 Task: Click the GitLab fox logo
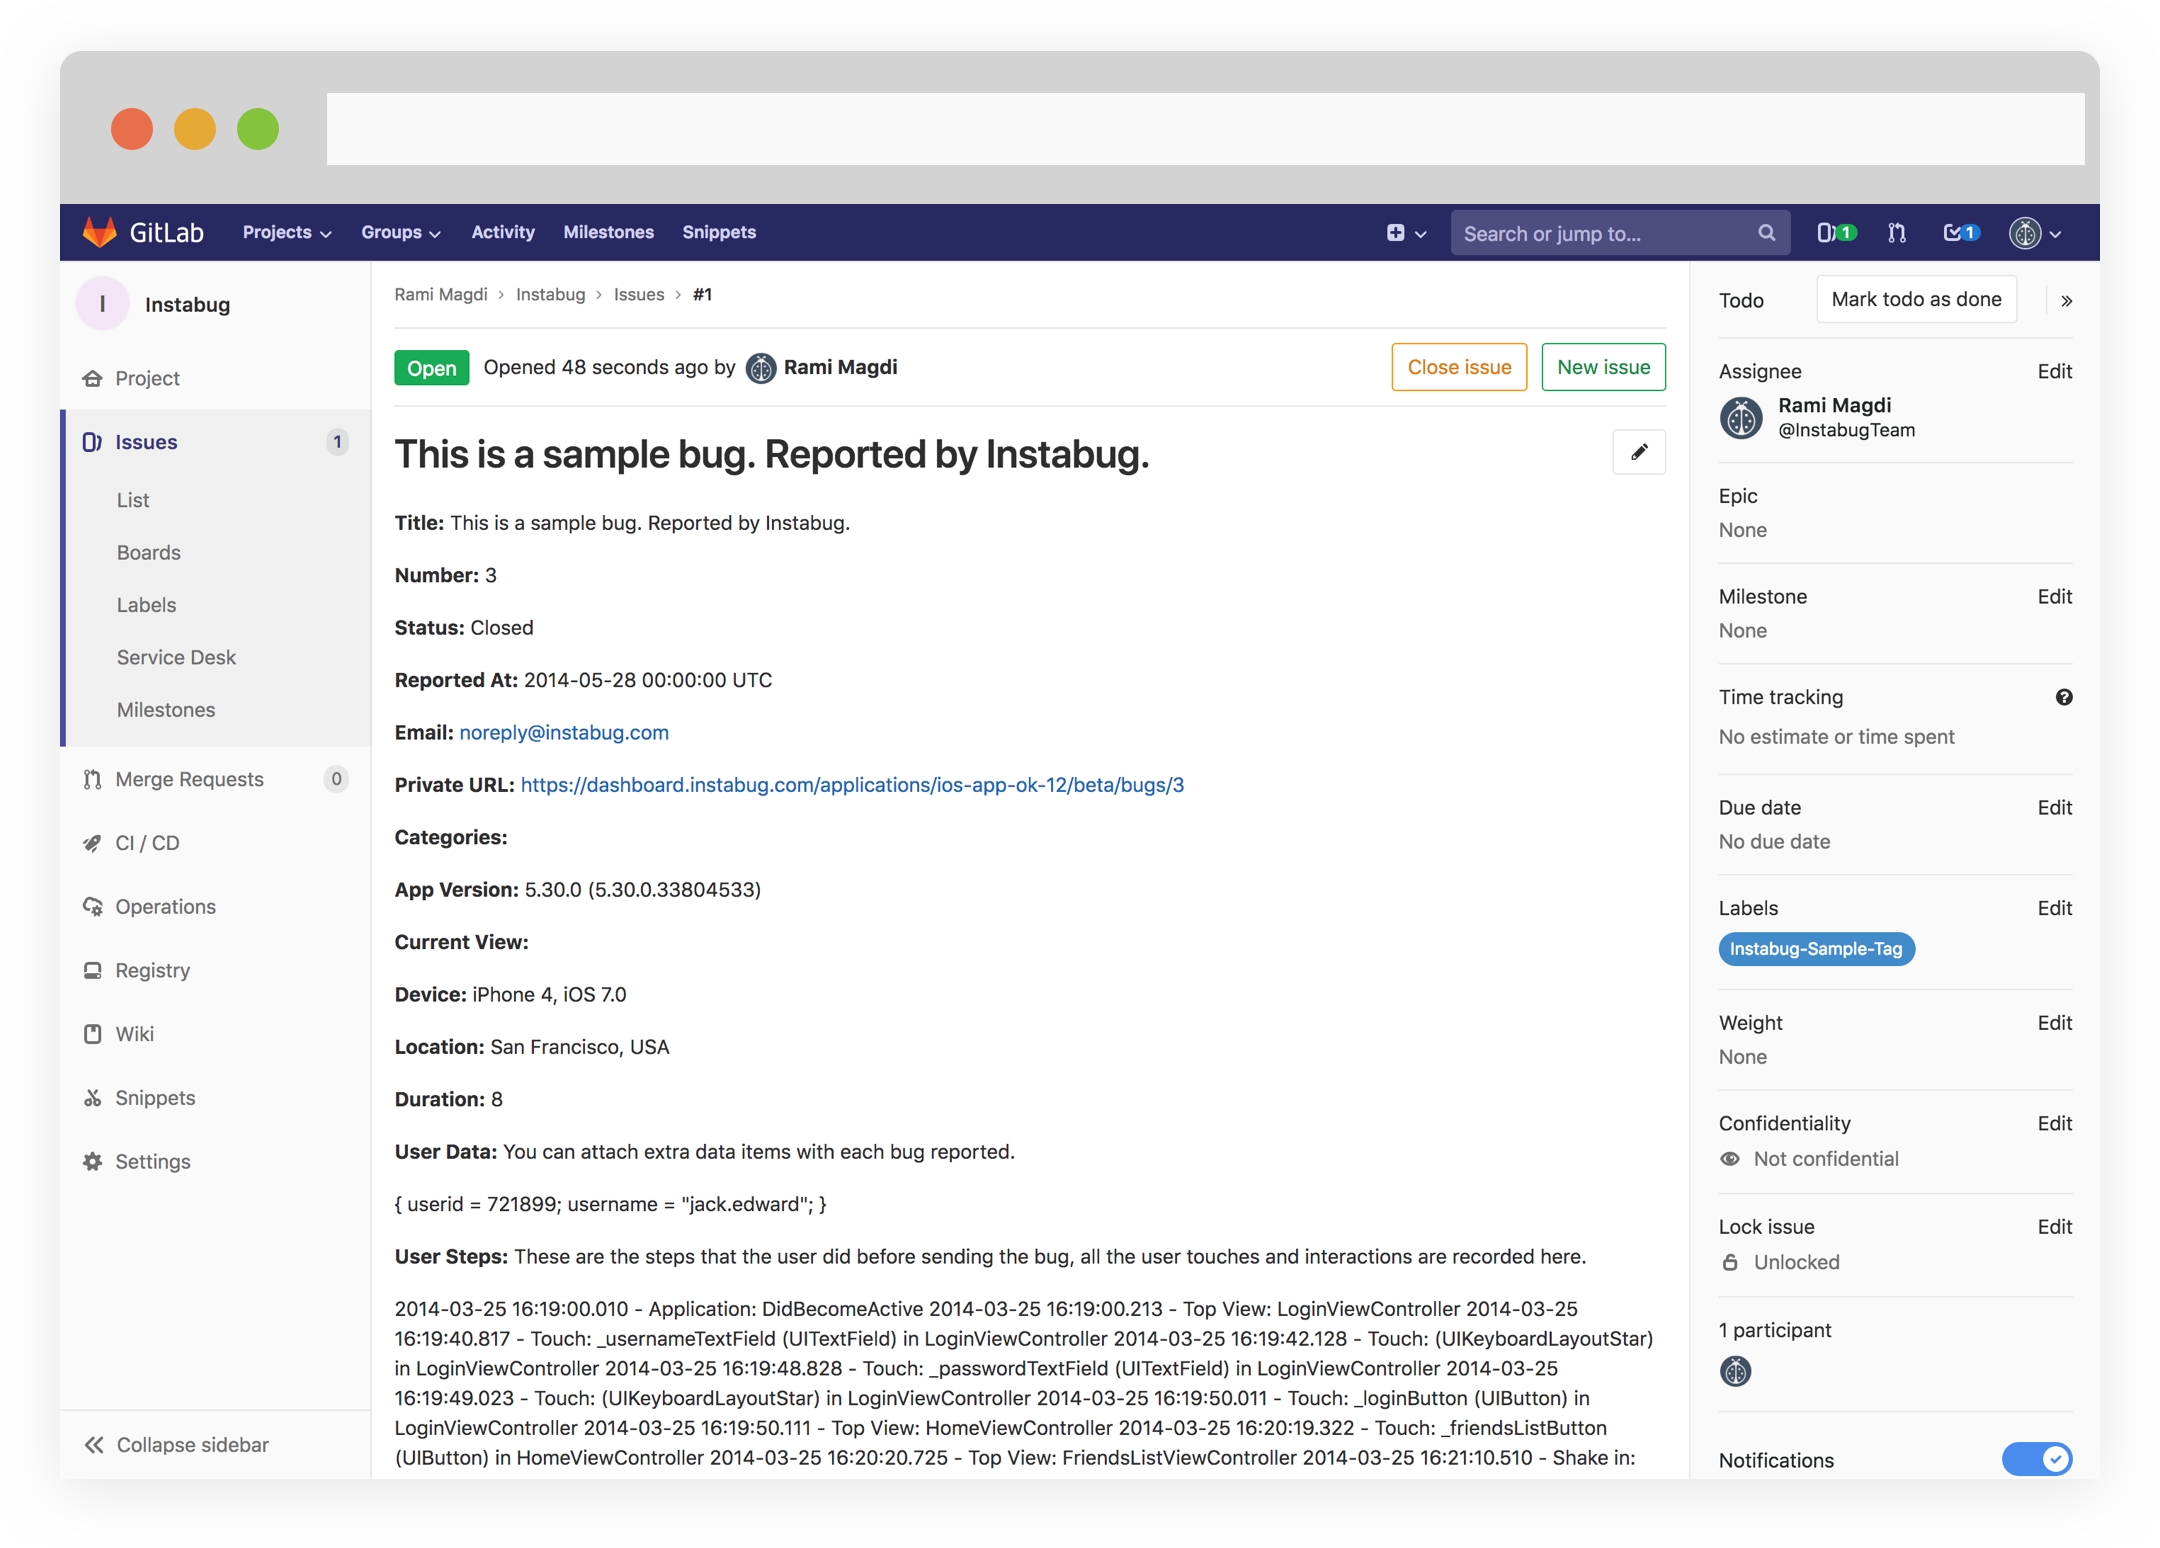point(100,232)
